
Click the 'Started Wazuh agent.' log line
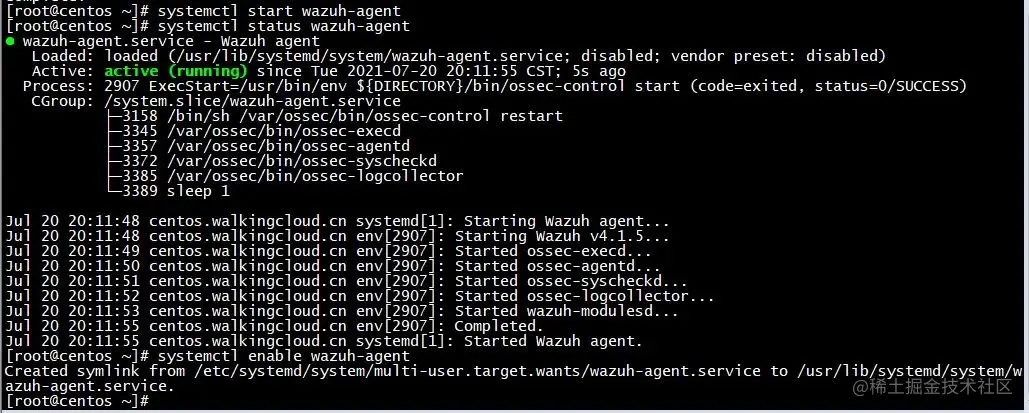pyautogui.click(x=324, y=341)
